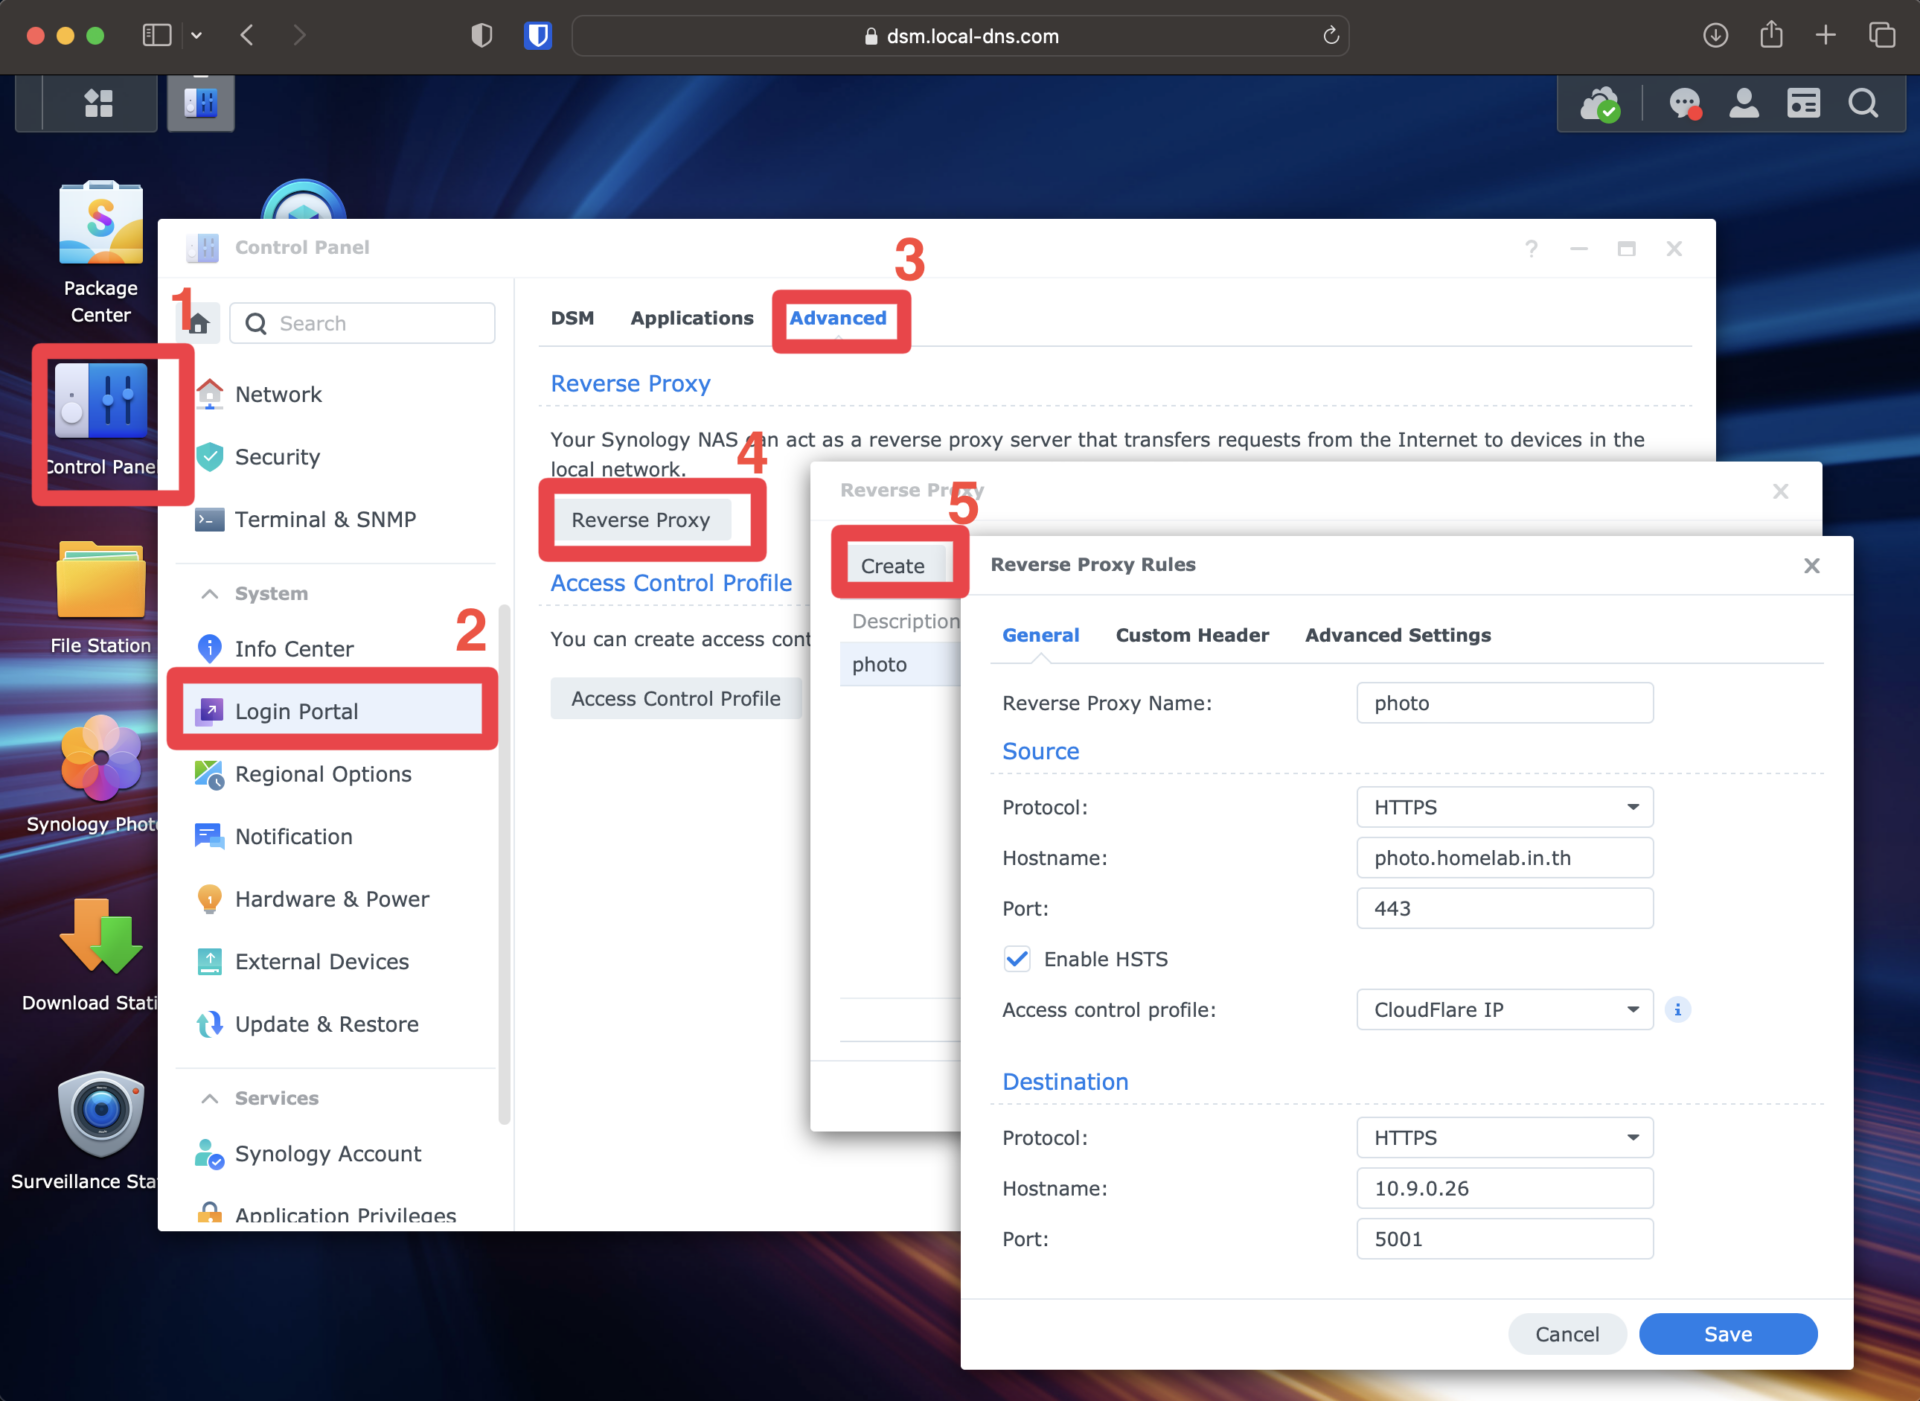Open the Source Protocol dropdown
The image size is (1920, 1401).
click(1503, 807)
